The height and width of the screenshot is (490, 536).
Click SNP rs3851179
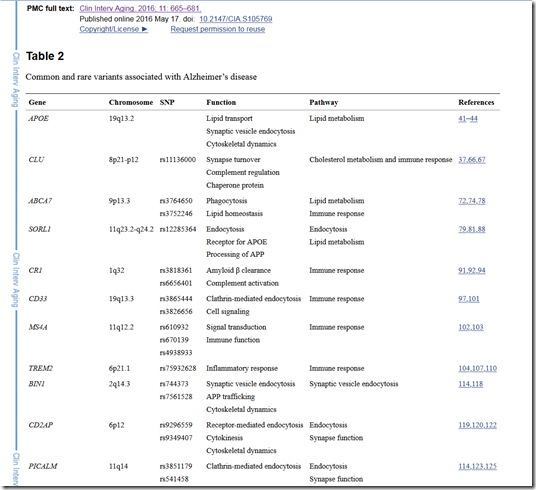176,466
